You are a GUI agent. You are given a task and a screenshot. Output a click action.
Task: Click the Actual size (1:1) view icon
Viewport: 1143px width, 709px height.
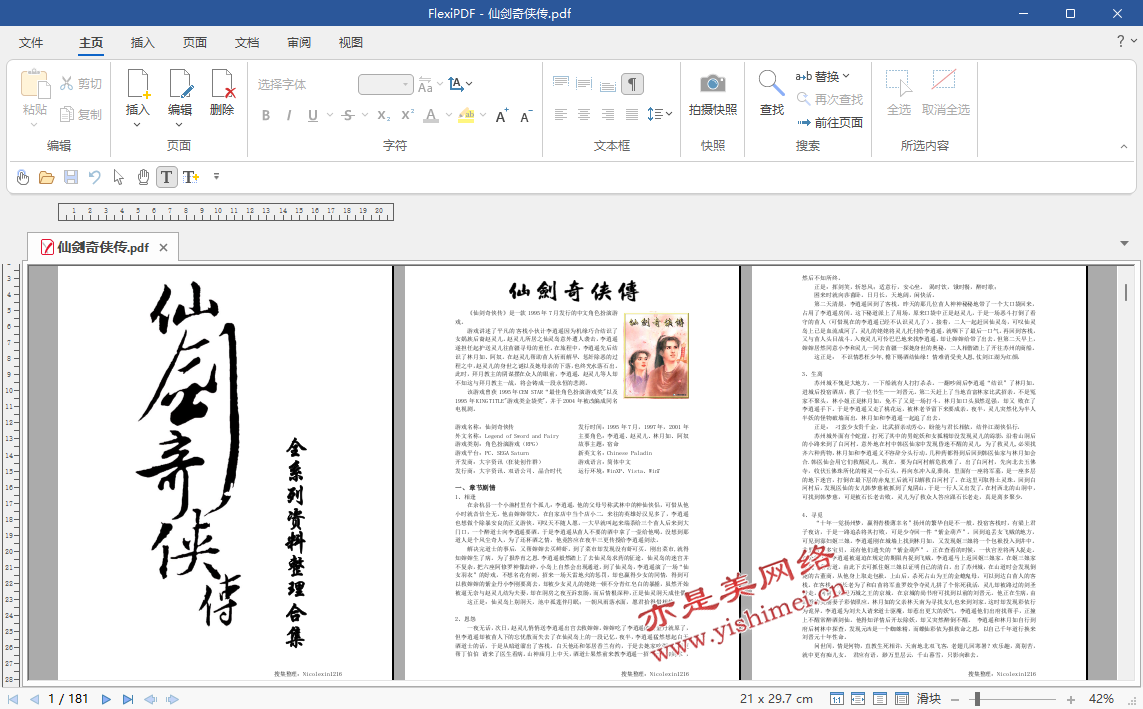click(837, 699)
